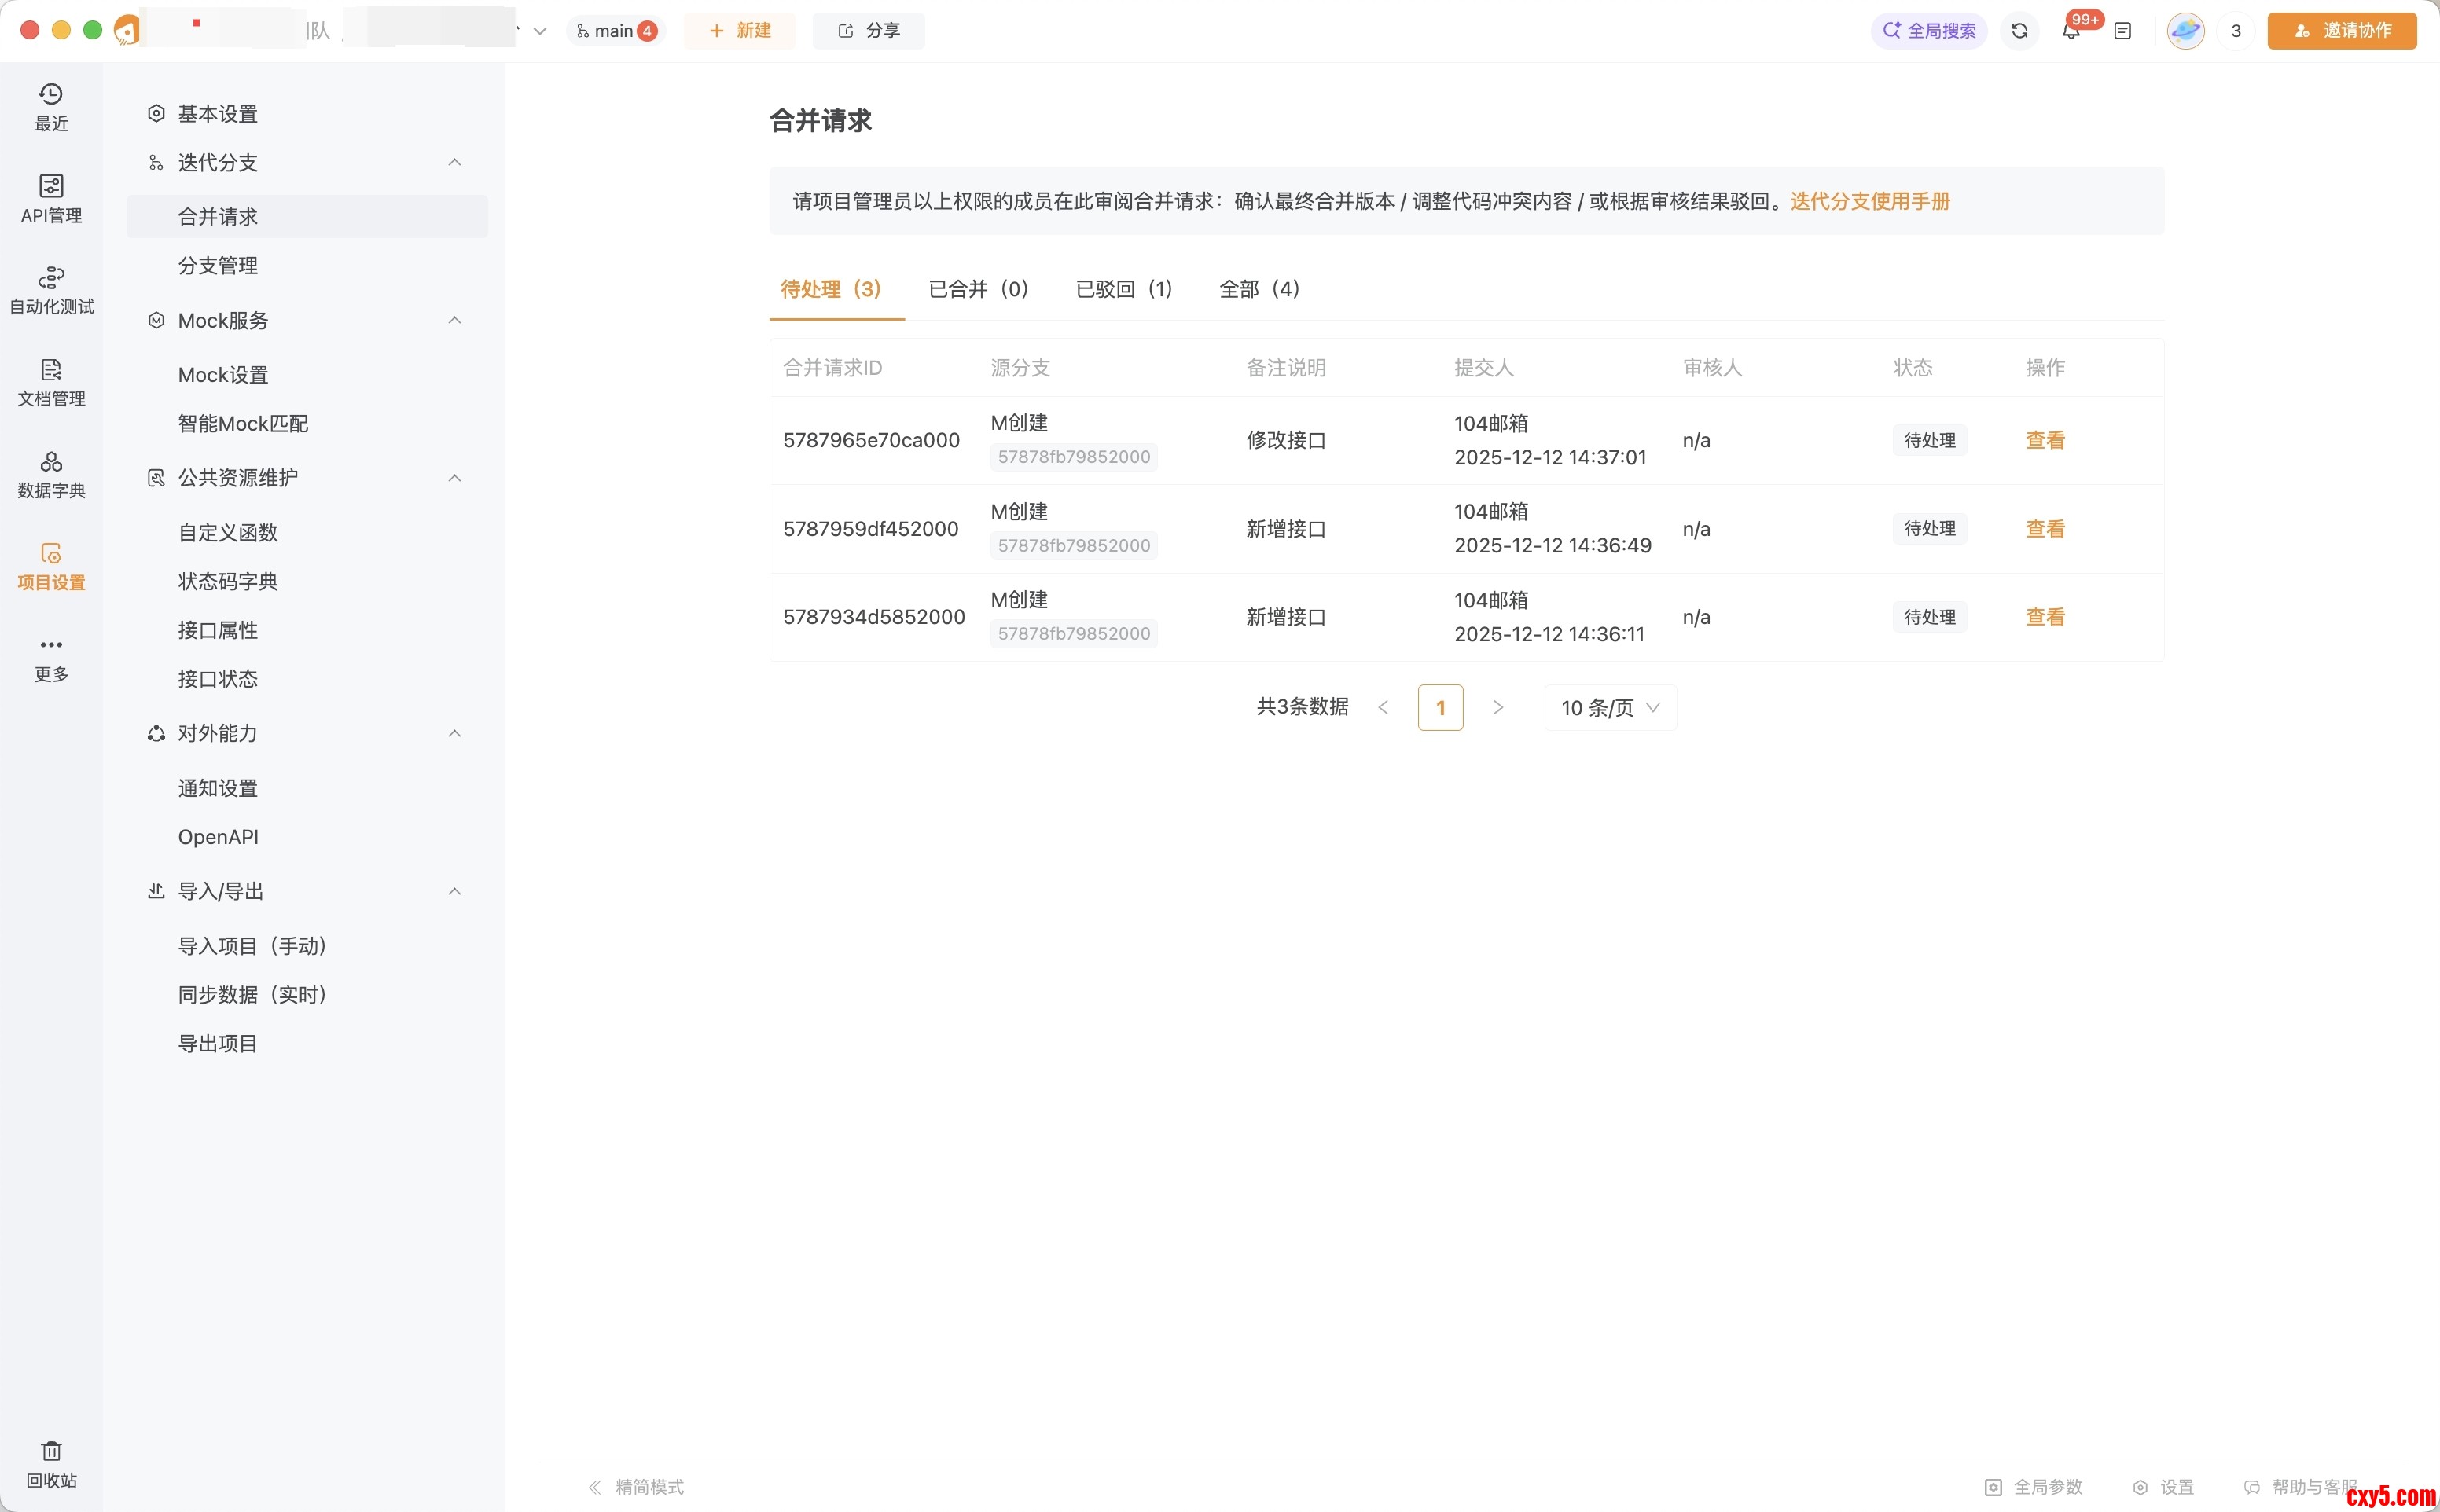2440x1512 pixels.
Task: Open the 最近 history icon
Action: [x=51, y=106]
